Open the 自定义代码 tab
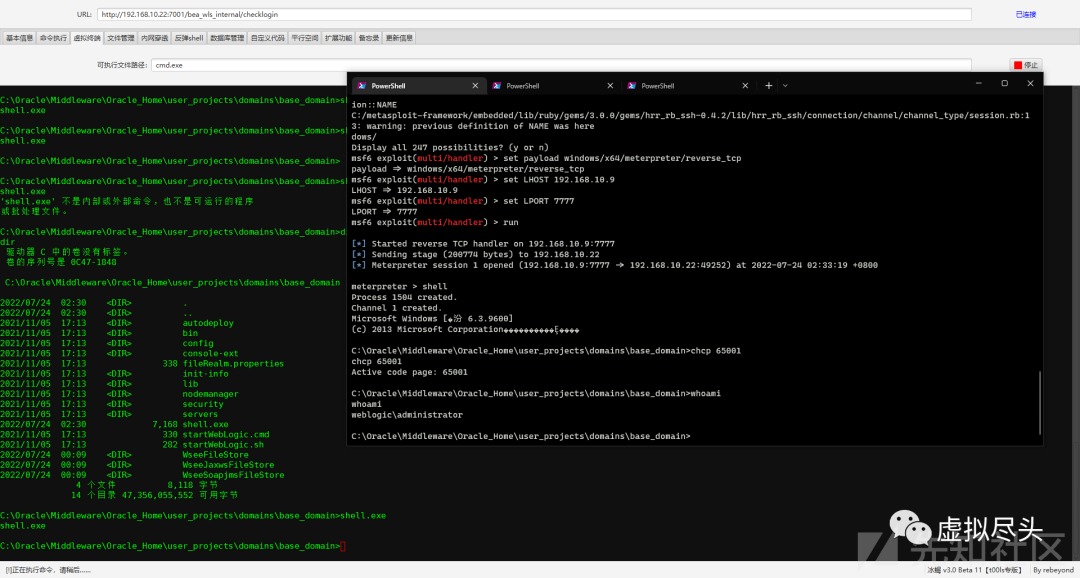This screenshot has width=1080, height=578. point(267,39)
